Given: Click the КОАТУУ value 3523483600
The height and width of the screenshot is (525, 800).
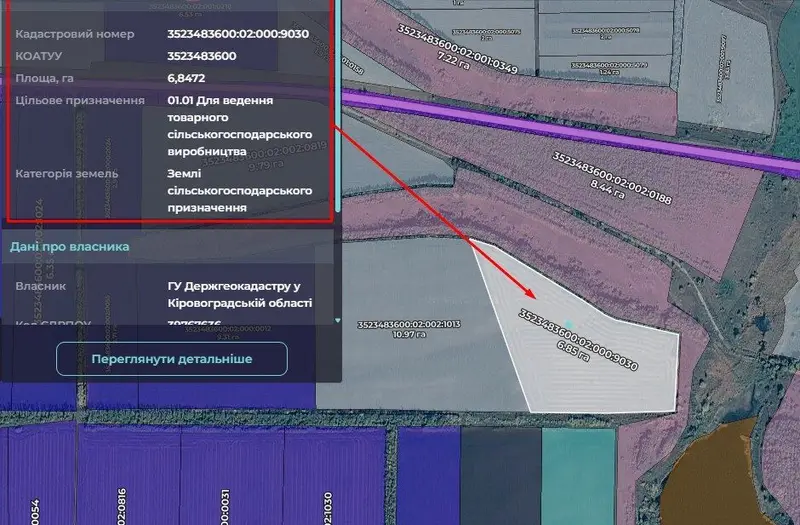Looking at the screenshot, I should pyautogui.click(x=202, y=56).
